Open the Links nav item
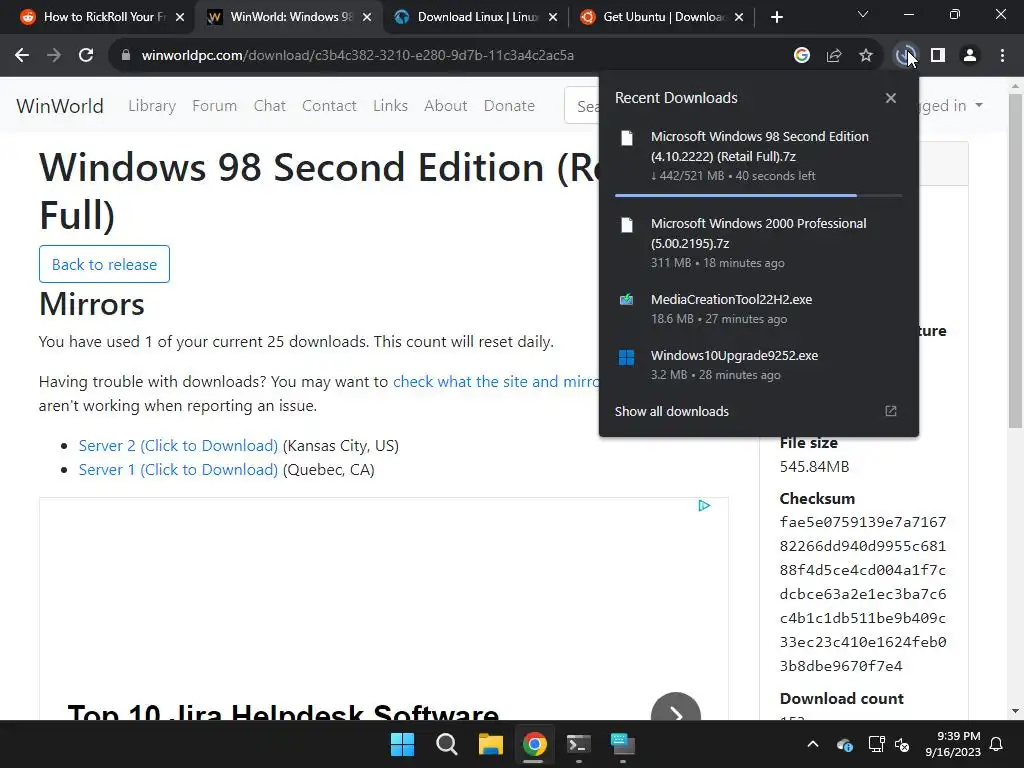 (x=391, y=106)
